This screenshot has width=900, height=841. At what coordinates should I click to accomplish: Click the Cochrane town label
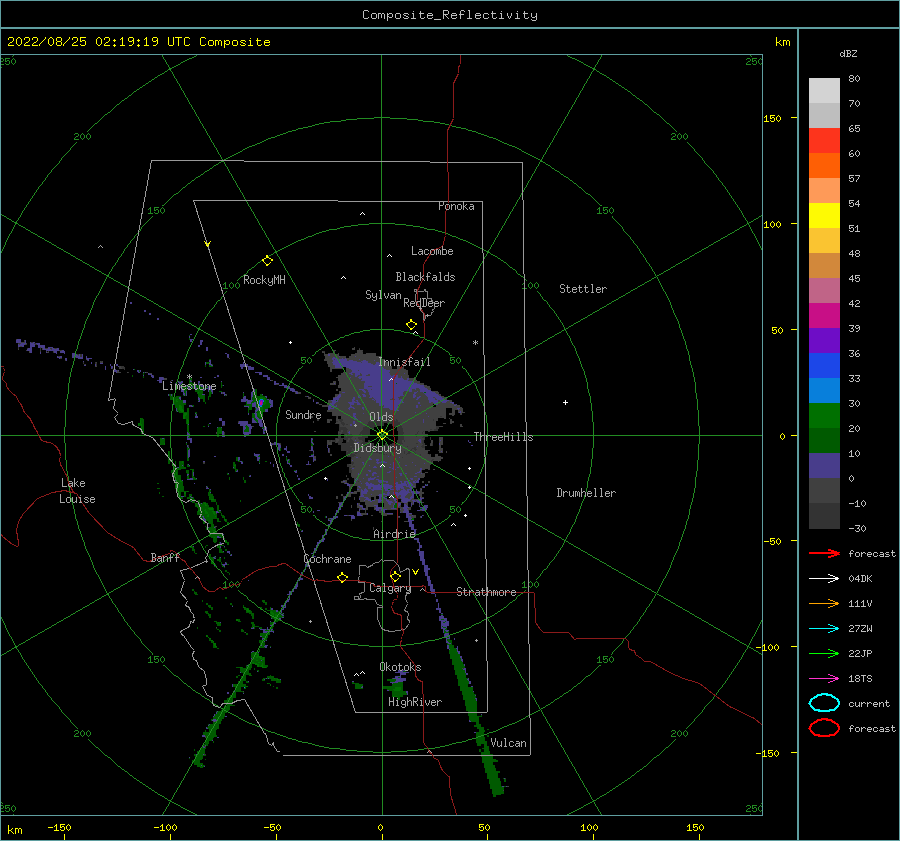pos(327,559)
